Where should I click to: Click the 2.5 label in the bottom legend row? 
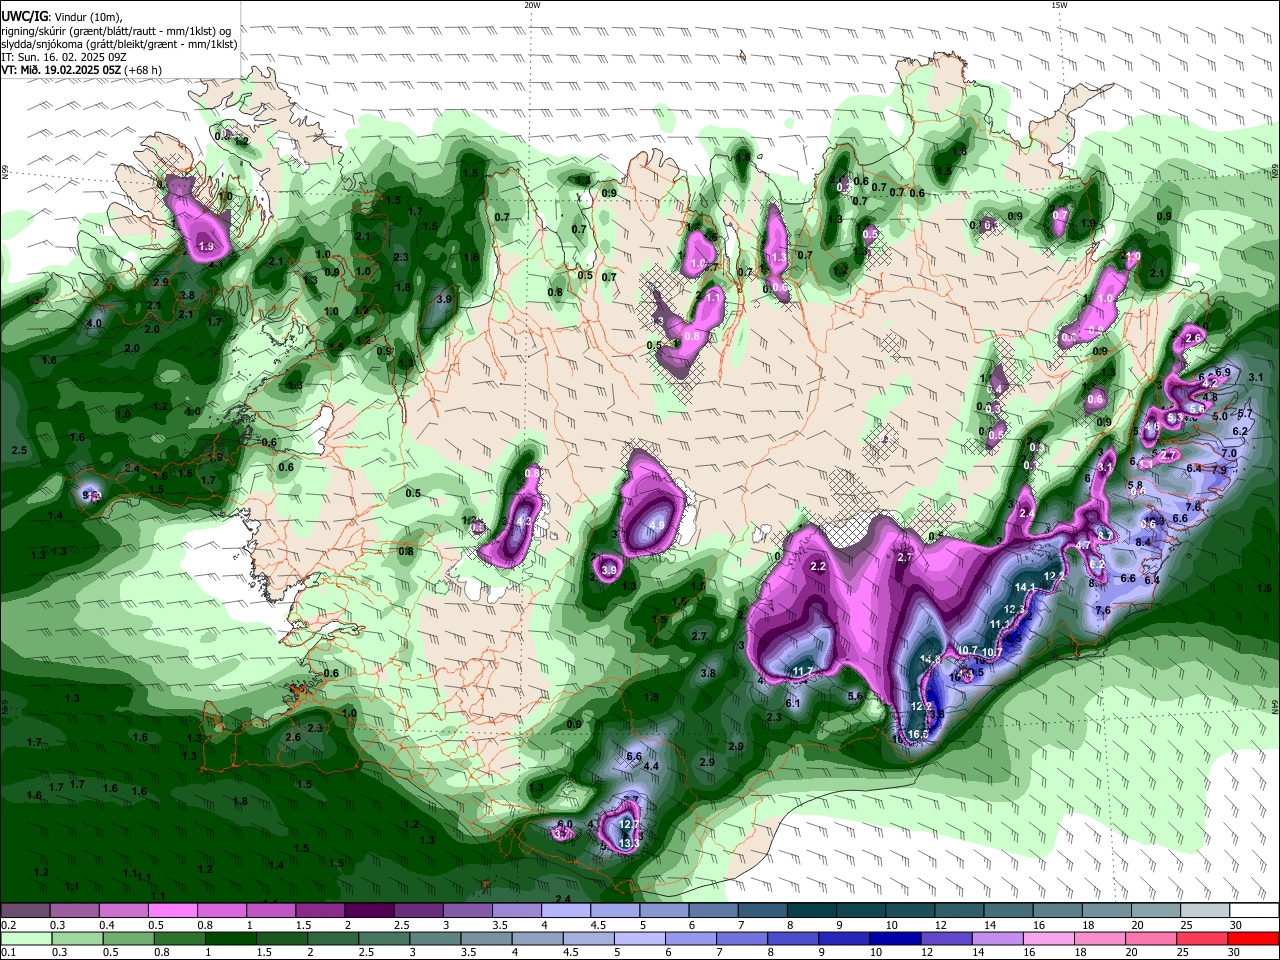[366, 952]
